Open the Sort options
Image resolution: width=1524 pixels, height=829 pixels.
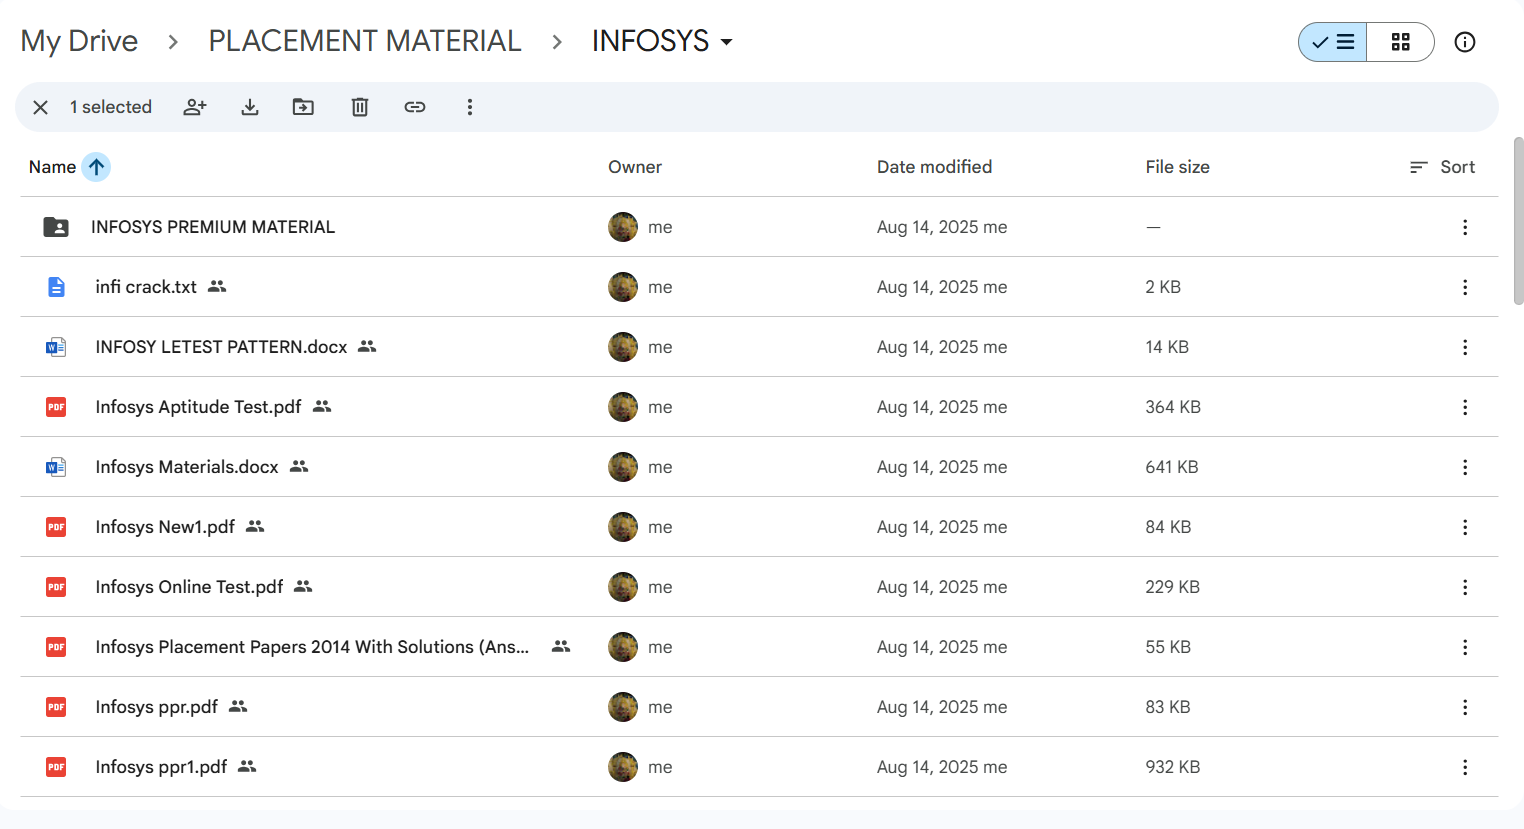pyautogui.click(x=1442, y=167)
